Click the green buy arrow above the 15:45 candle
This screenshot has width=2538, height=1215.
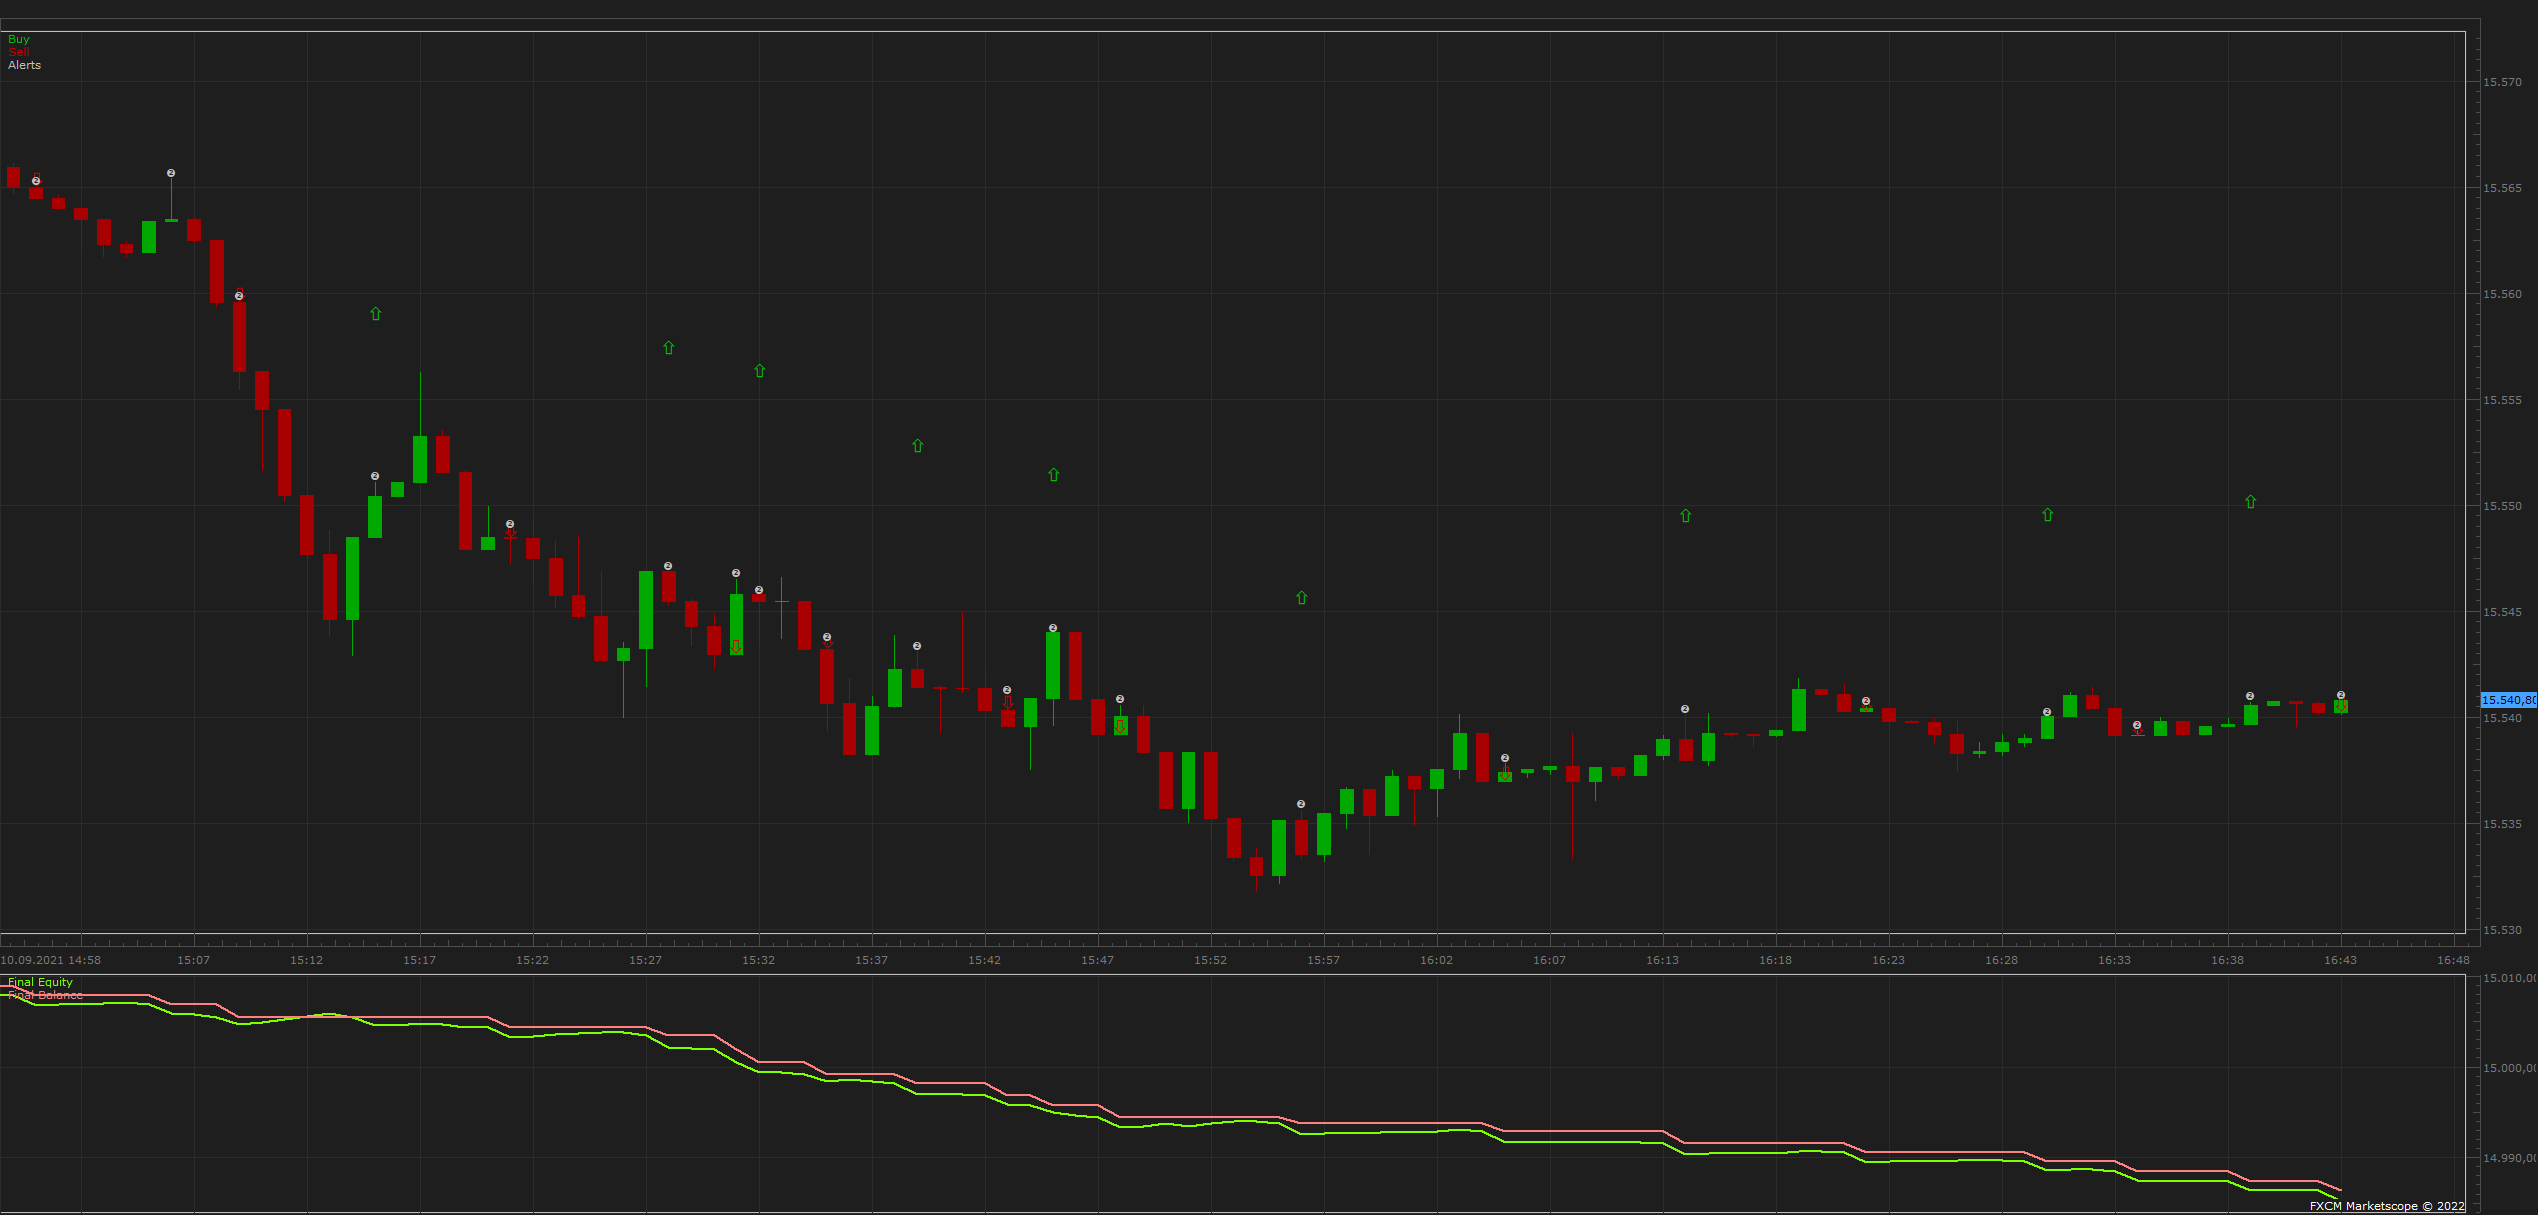(x=1054, y=475)
